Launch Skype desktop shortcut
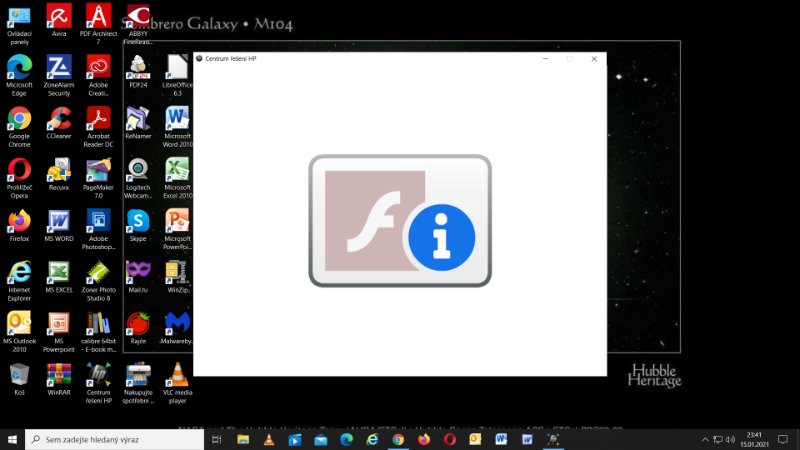Screen dimensions: 800x450 point(138,225)
